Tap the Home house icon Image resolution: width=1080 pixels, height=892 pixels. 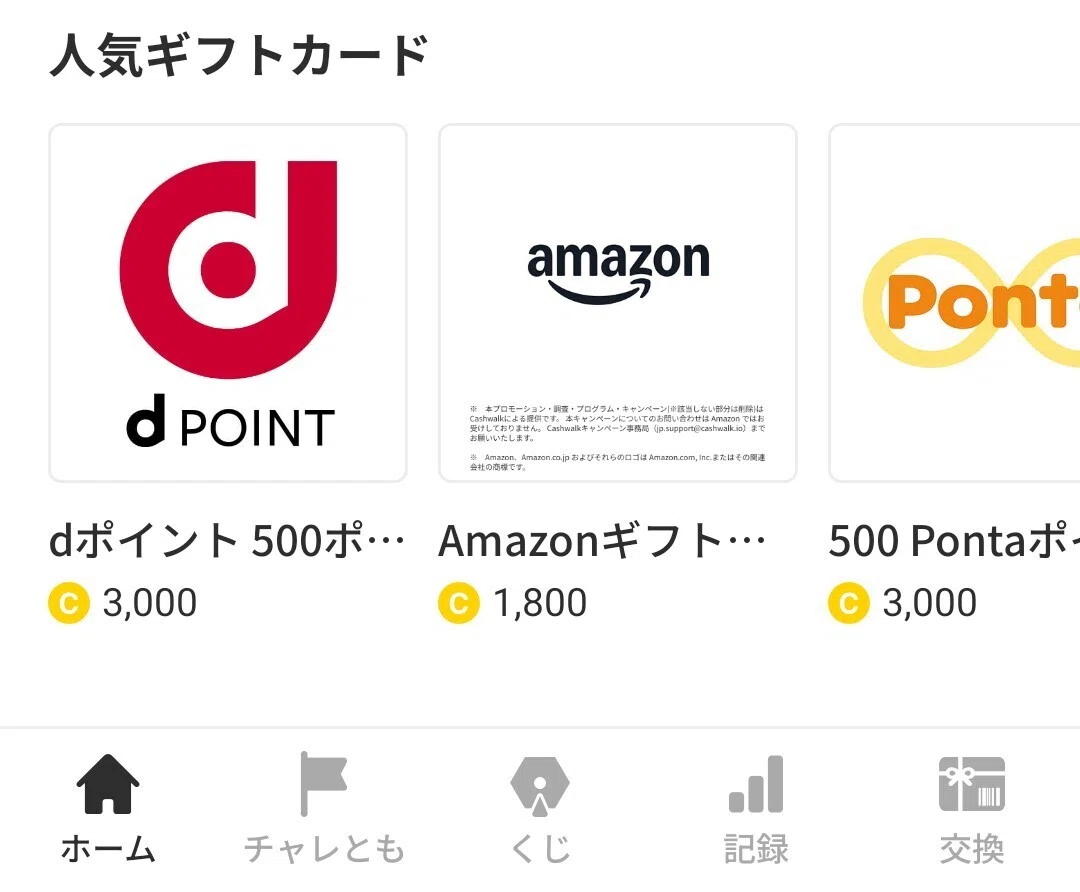(107, 784)
